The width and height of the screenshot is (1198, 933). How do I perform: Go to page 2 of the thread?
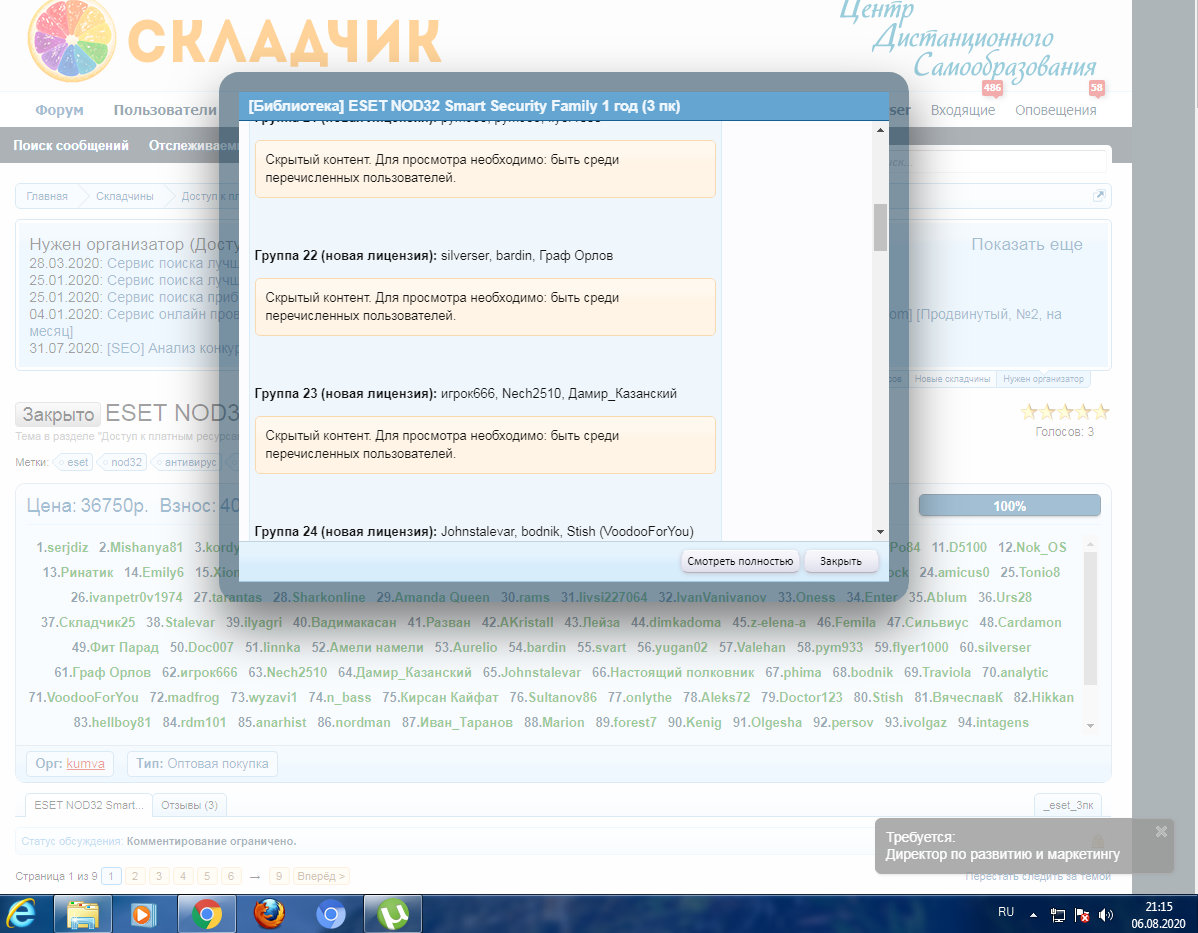134,876
